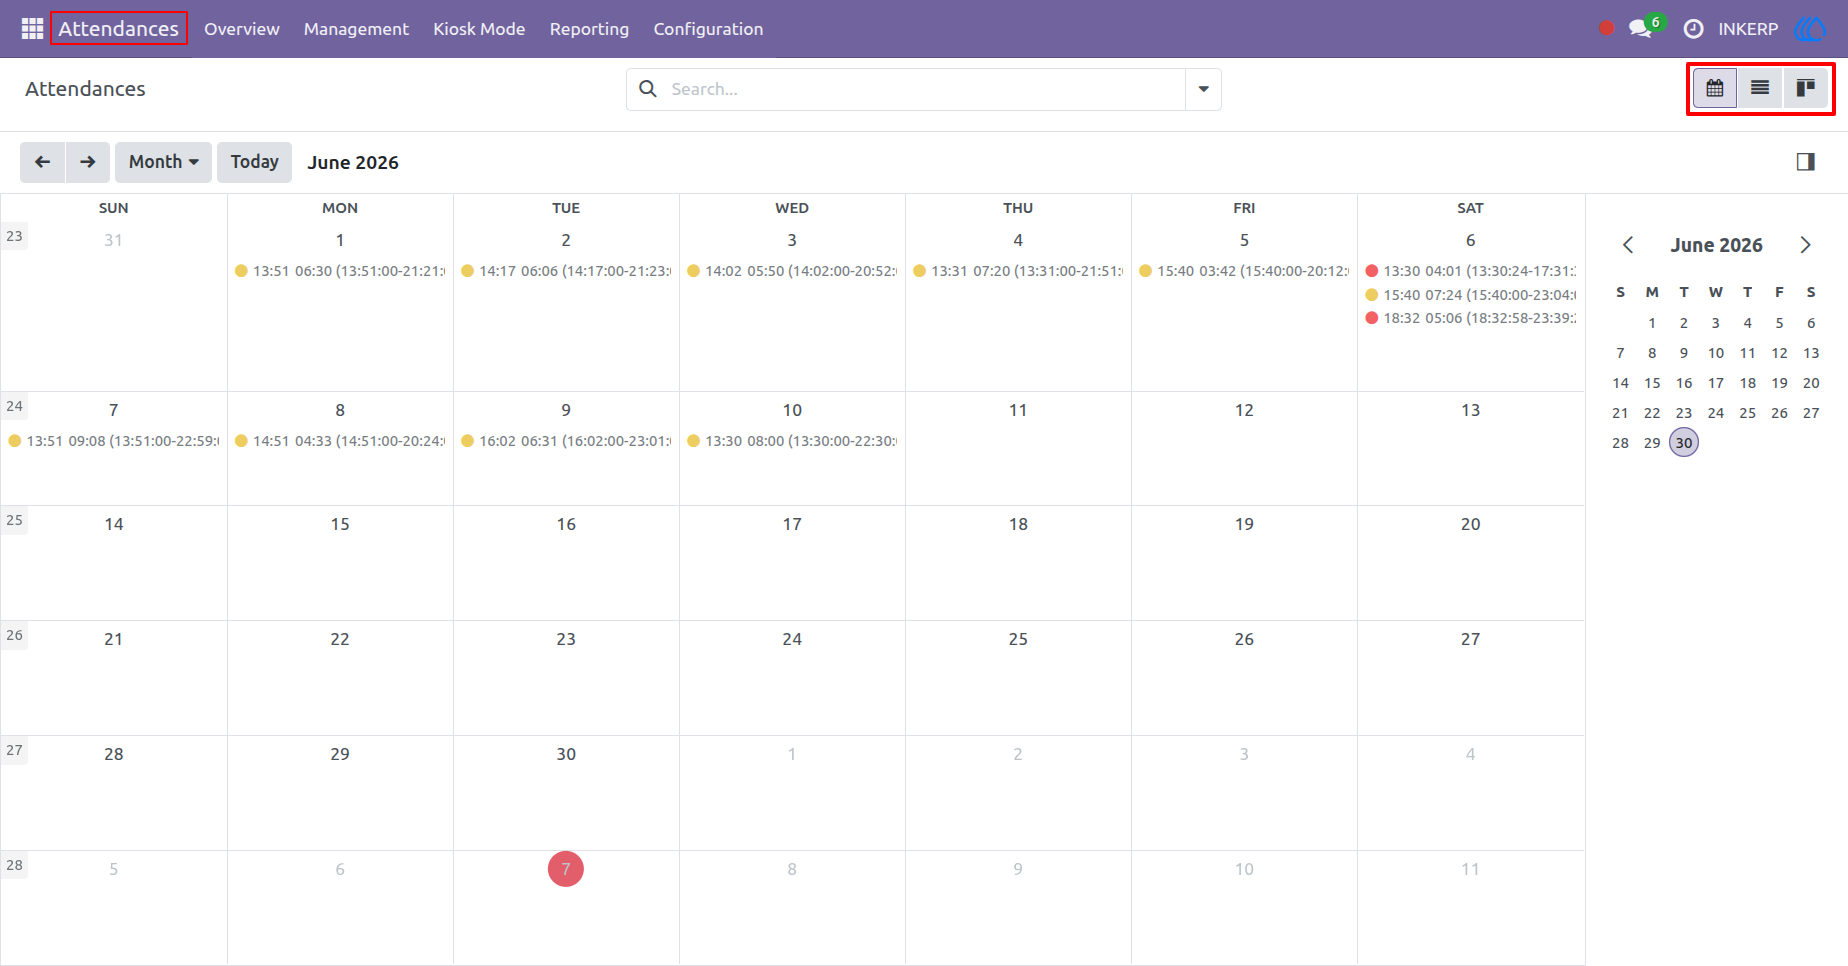Go to previous month arrow
1848x966 pixels.
click(x=42, y=162)
